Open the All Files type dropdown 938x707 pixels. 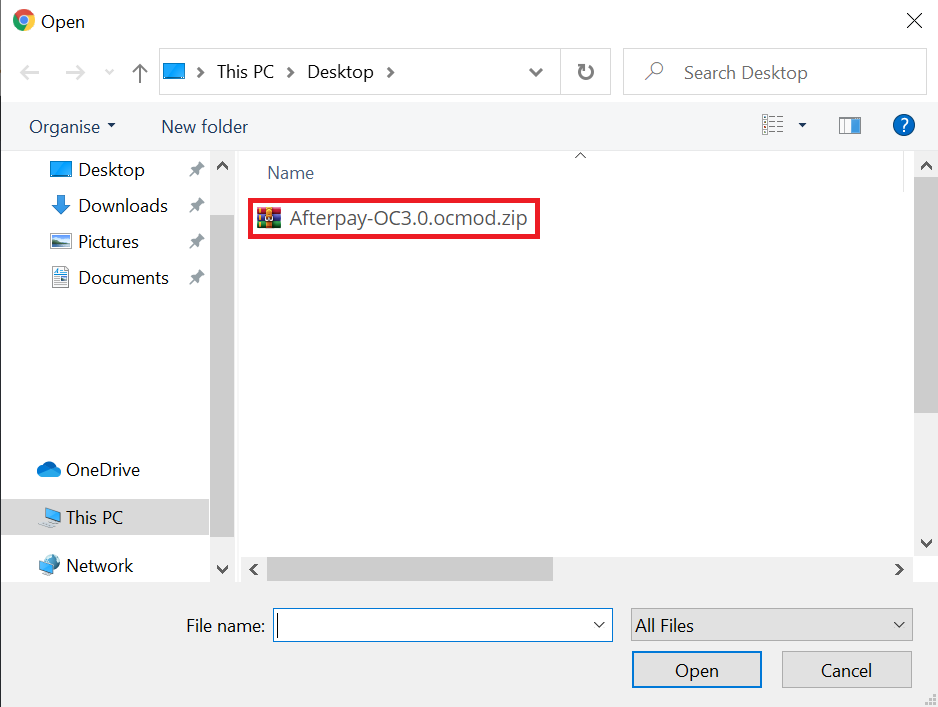click(772, 625)
